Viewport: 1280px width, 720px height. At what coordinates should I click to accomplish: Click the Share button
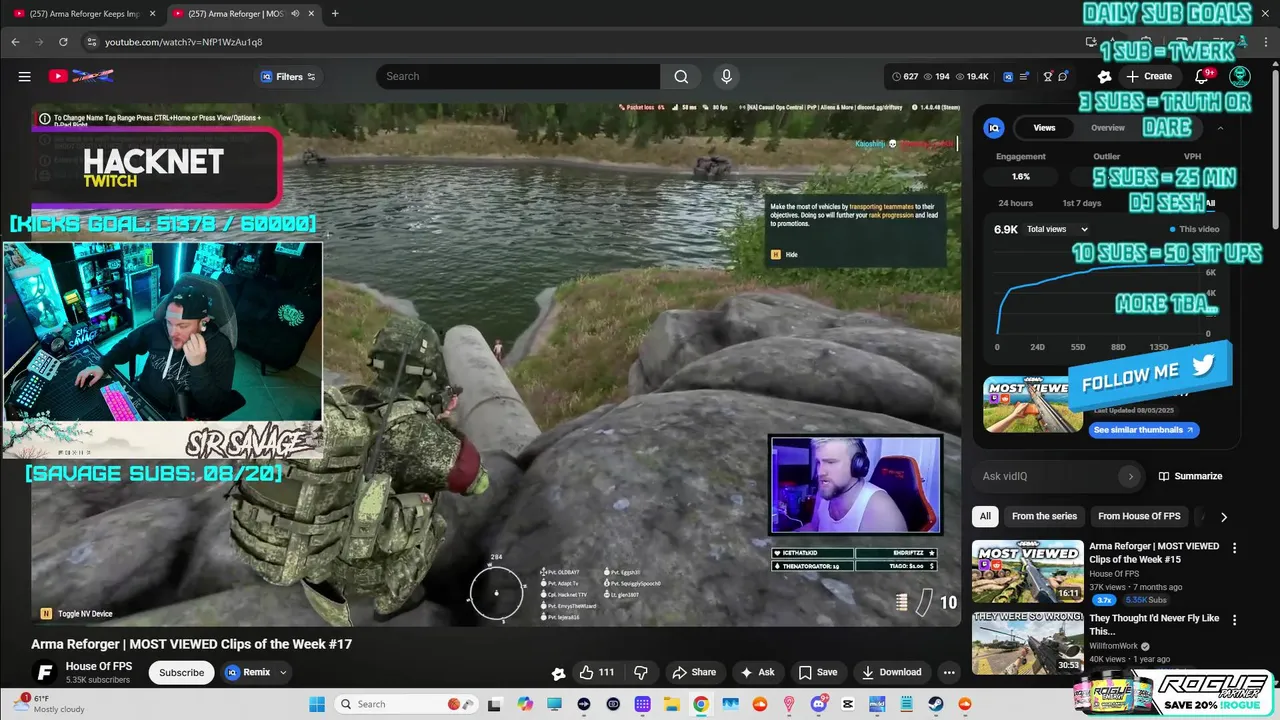[694, 672]
